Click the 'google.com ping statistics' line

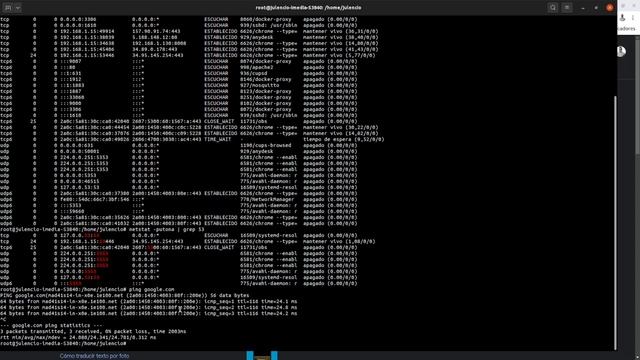52,325
